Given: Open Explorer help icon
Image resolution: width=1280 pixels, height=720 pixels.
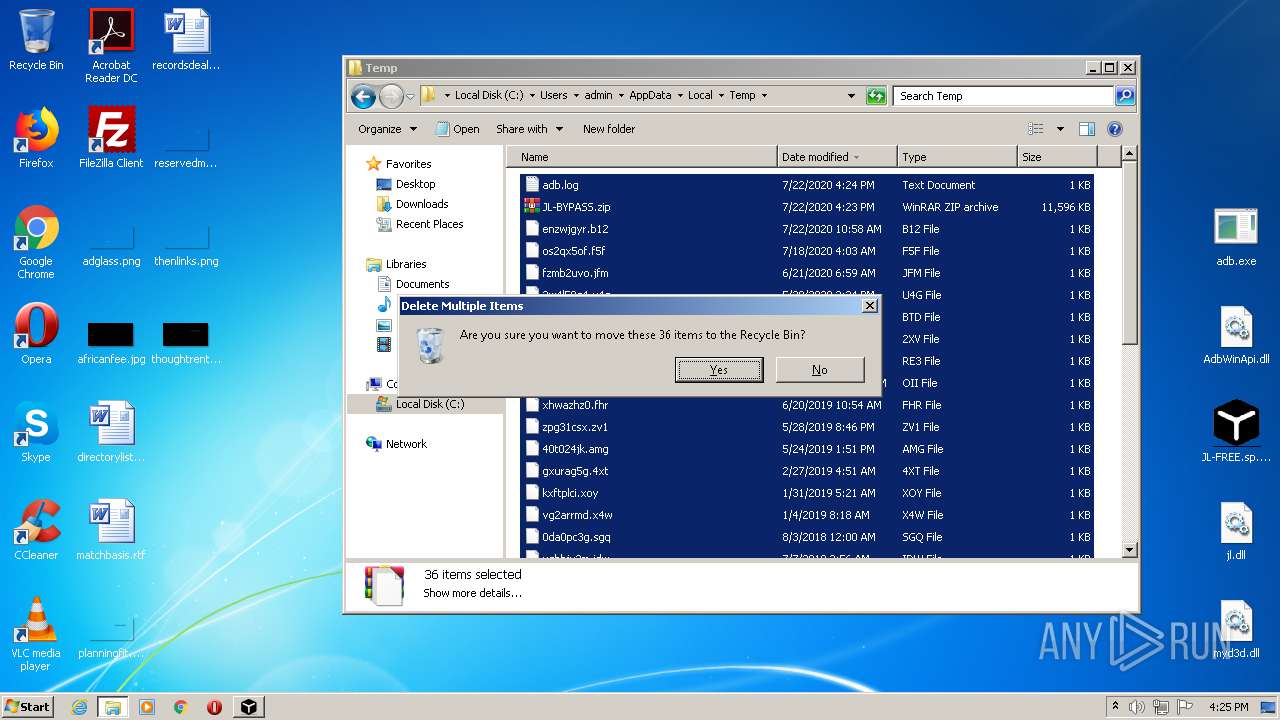Looking at the screenshot, I should point(1115,129).
